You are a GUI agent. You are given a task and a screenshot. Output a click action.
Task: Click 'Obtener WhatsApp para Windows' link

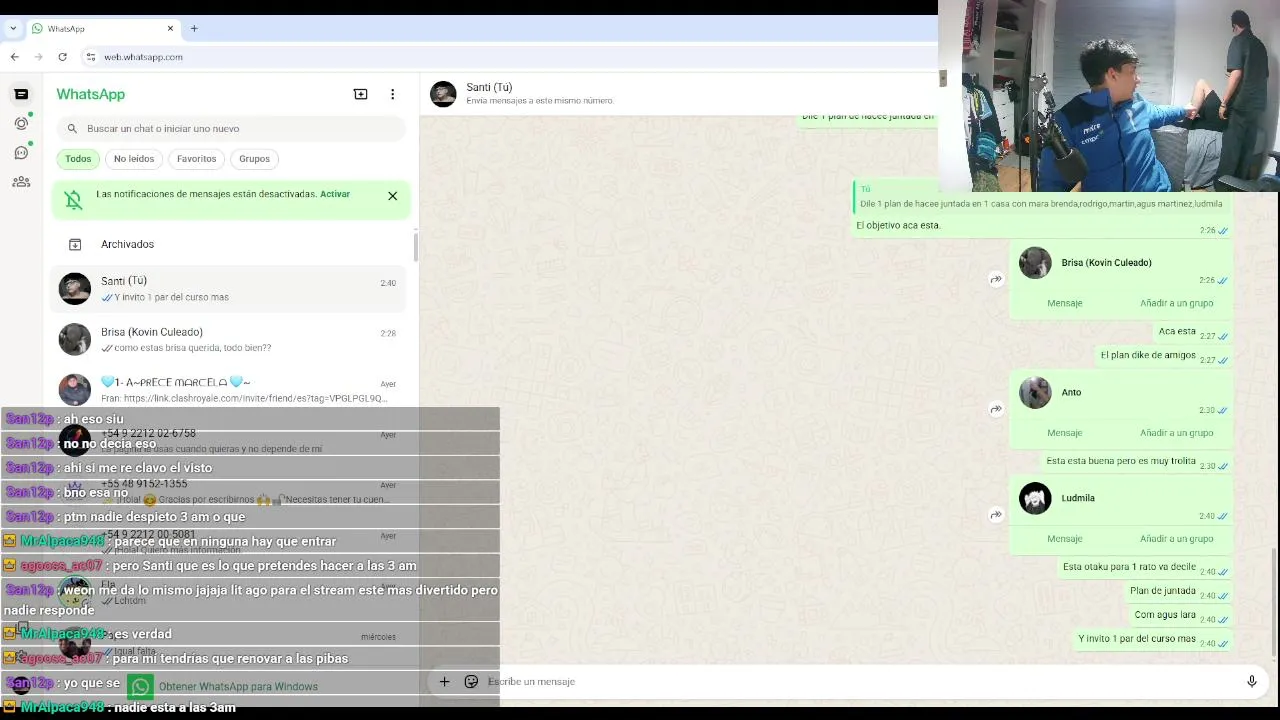tap(238, 687)
